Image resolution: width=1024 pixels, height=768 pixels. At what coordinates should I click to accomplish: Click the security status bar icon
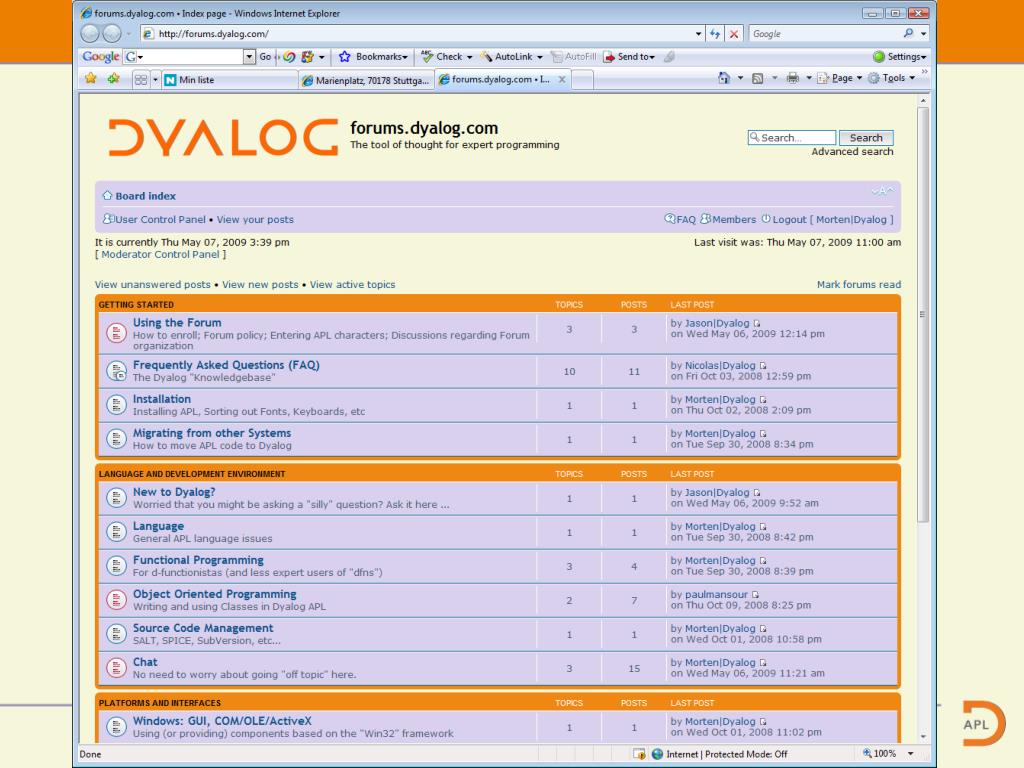[x=639, y=754]
